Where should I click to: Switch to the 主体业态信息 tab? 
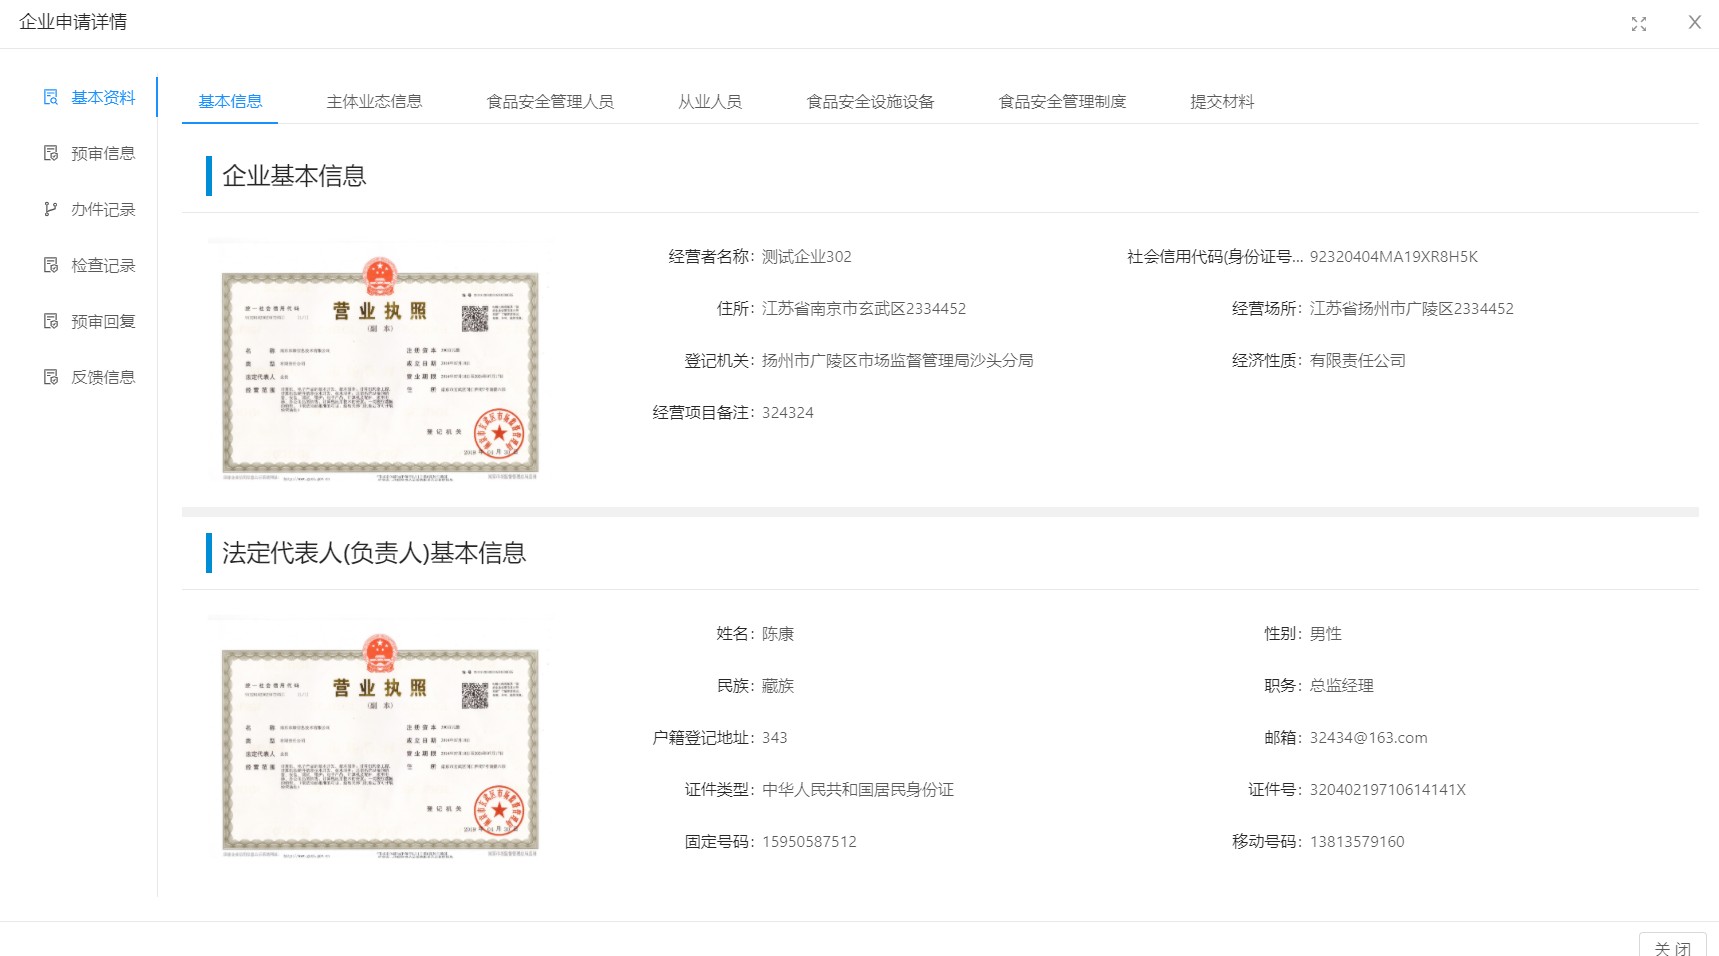pos(374,102)
